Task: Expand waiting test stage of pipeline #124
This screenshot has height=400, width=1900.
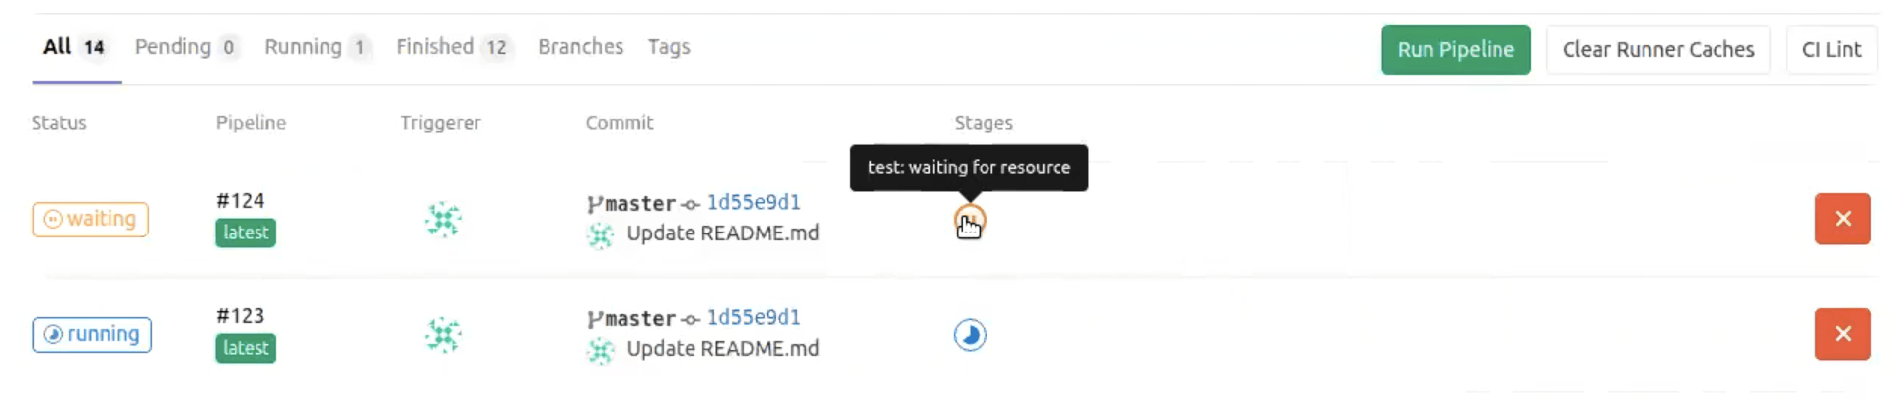Action: [x=969, y=220]
